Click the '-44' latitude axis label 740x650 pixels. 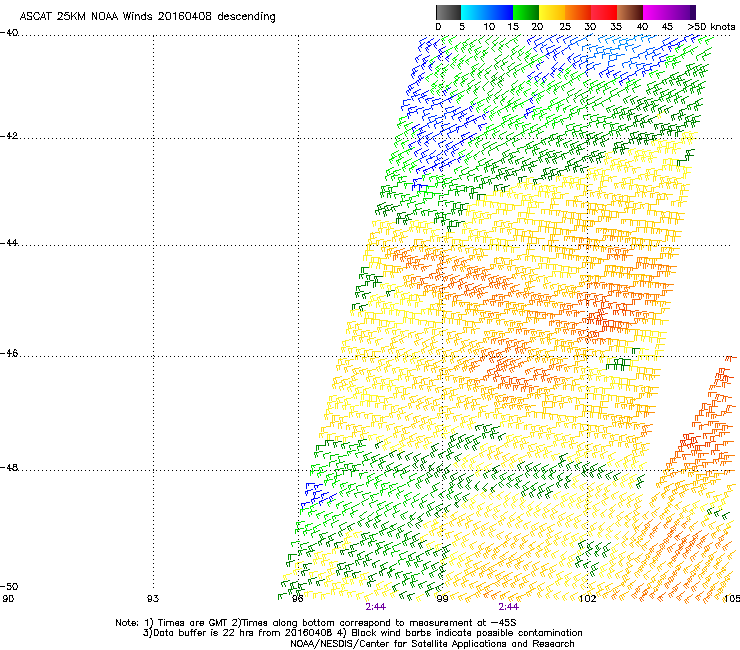click(x=9, y=243)
